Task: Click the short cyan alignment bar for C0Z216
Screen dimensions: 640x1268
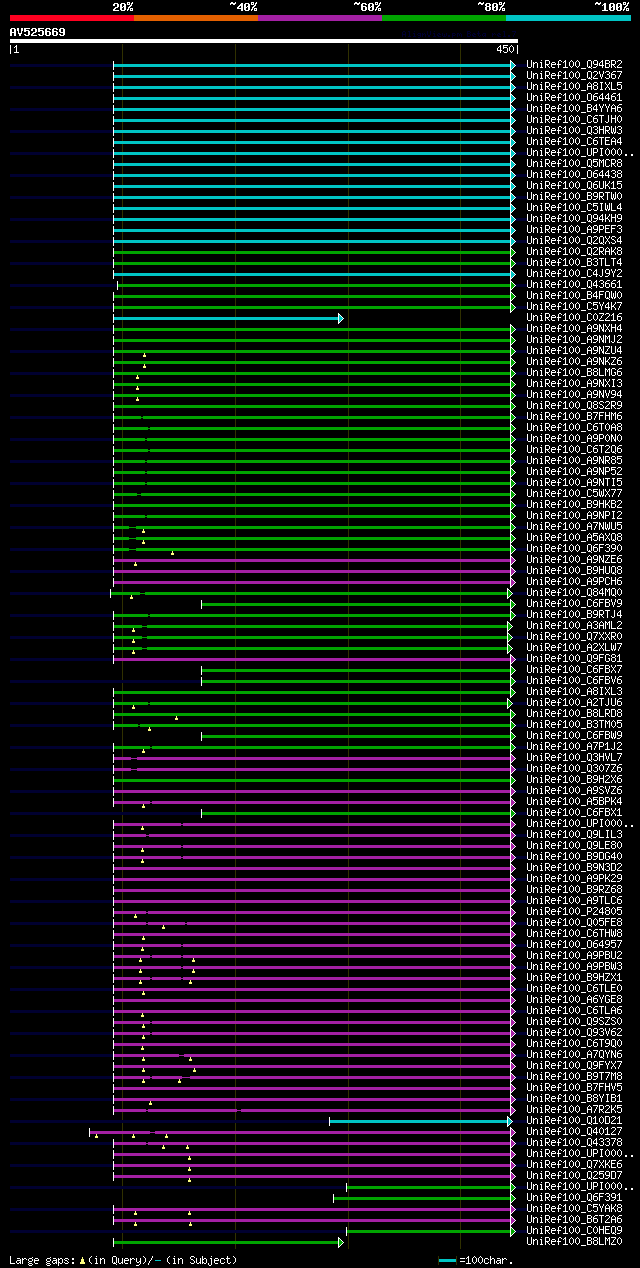Action: click(x=228, y=318)
